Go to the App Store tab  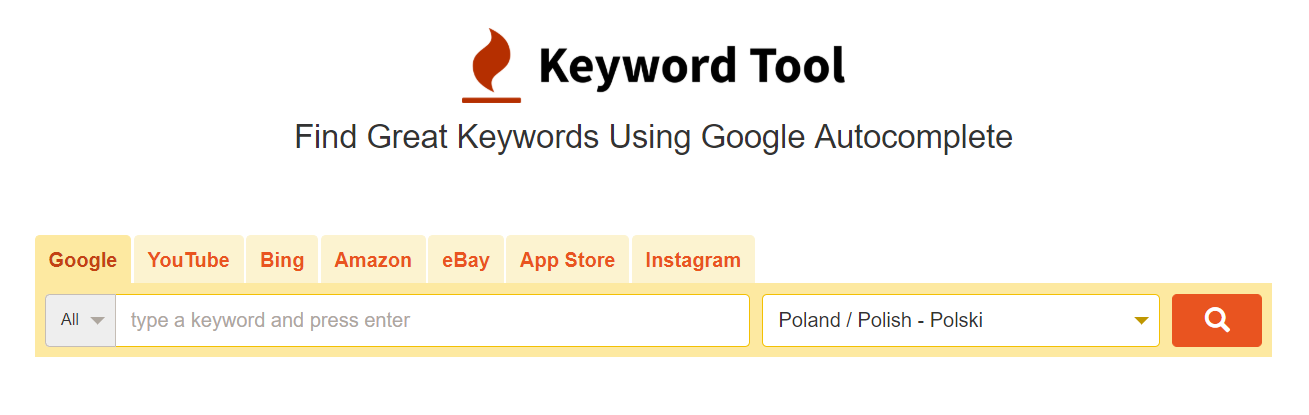[567, 260]
